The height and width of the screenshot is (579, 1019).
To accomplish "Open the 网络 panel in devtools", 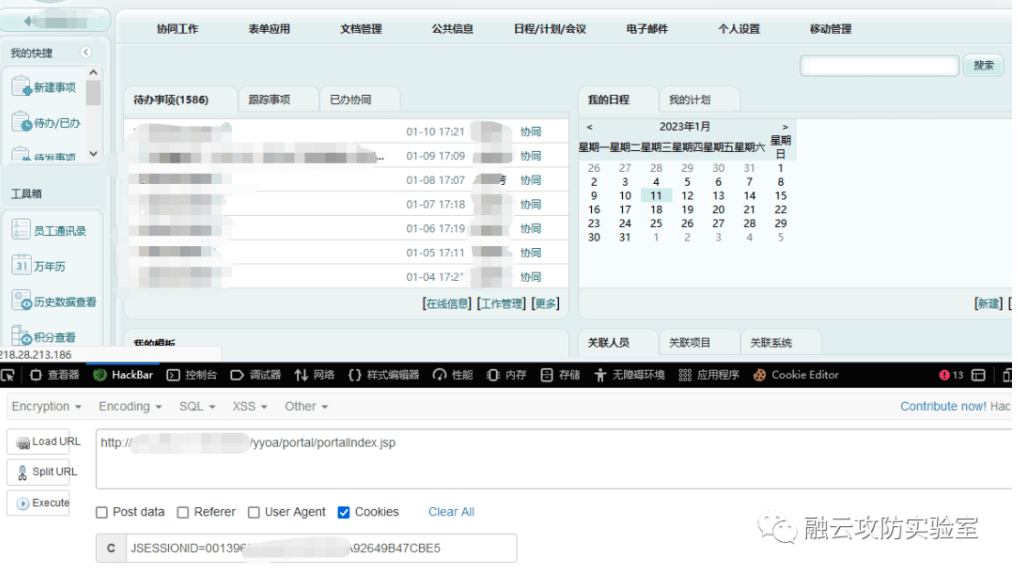I will click(x=322, y=374).
